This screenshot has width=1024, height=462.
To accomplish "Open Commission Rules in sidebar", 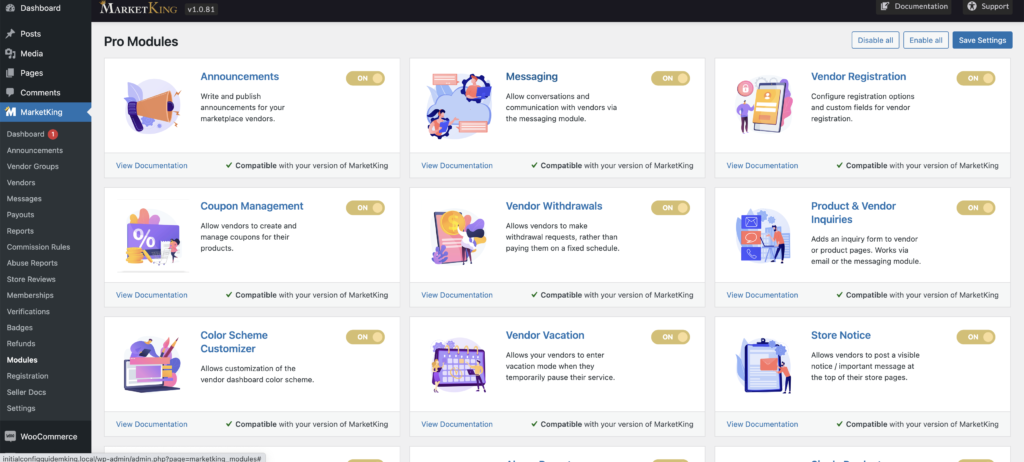I will point(39,247).
